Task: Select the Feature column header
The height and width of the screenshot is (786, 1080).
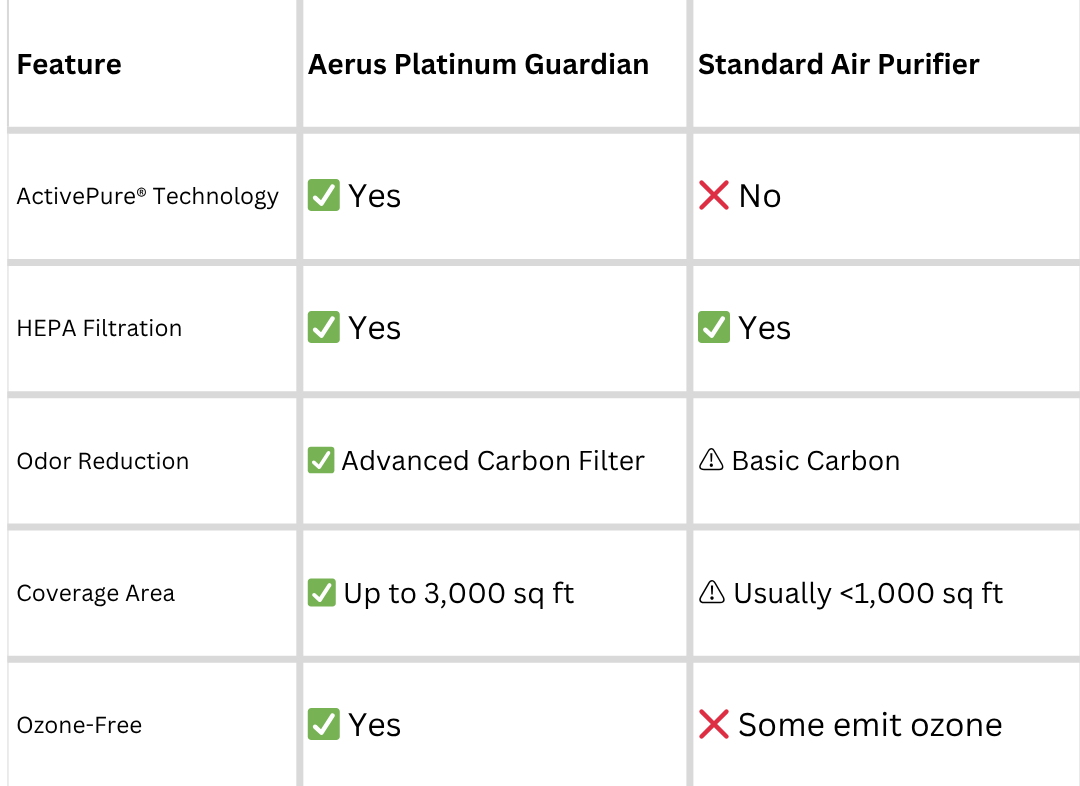Action: tap(69, 64)
